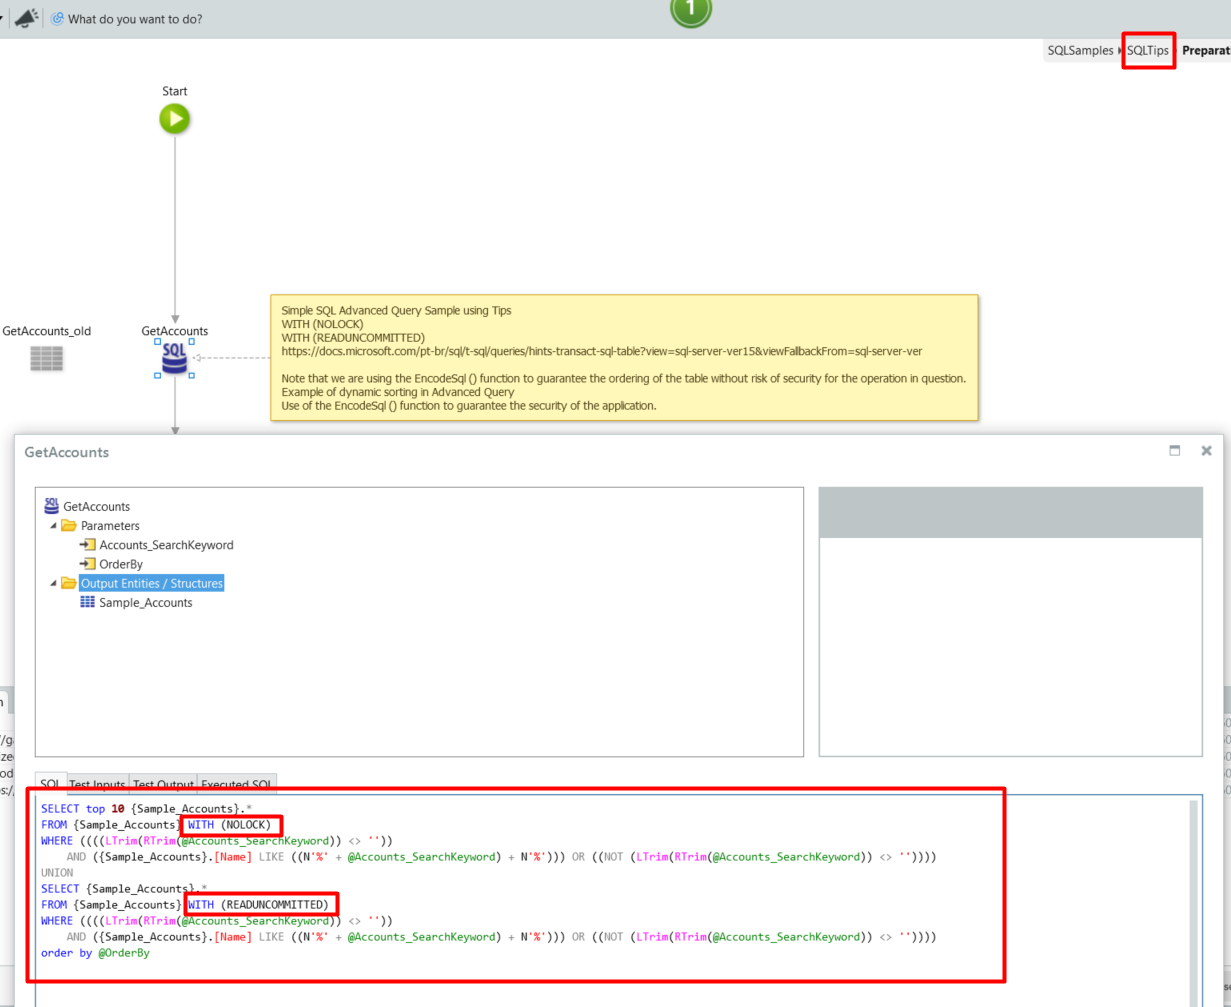Viewport: 1231px width, 1007px height.
Task: Switch to the Test Output tab
Action: pyautogui.click(x=165, y=784)
